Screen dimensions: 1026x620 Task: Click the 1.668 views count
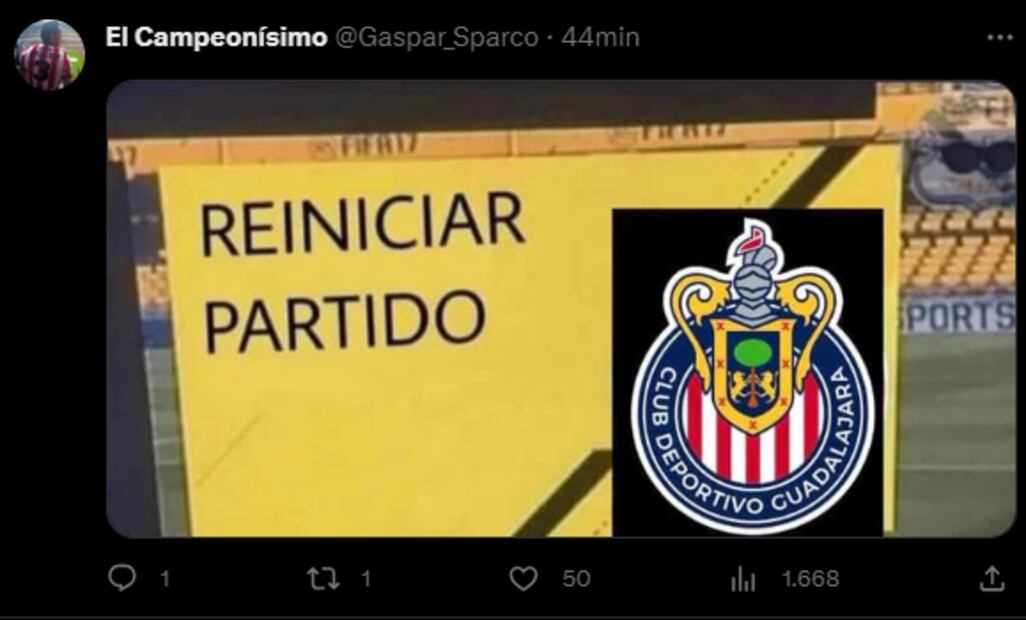point(811,579)
